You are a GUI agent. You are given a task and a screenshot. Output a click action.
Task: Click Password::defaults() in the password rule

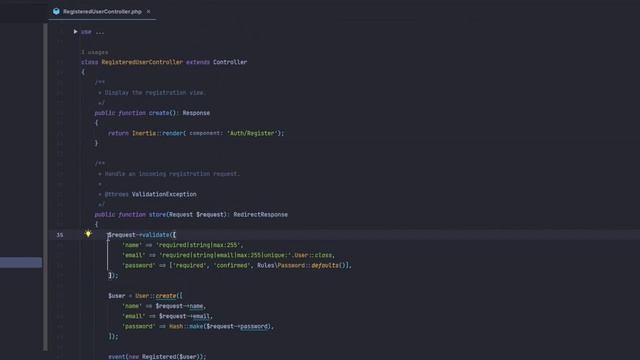coord(313,266)
